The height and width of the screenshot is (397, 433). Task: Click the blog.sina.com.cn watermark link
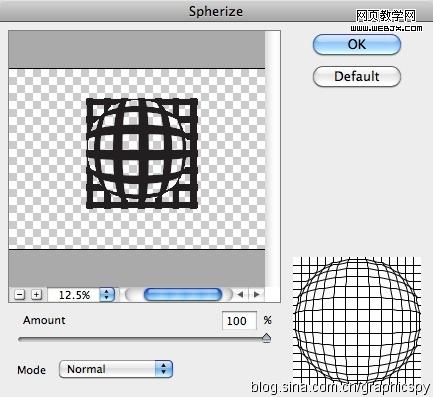pyautogui.click(x=341, y=387)
